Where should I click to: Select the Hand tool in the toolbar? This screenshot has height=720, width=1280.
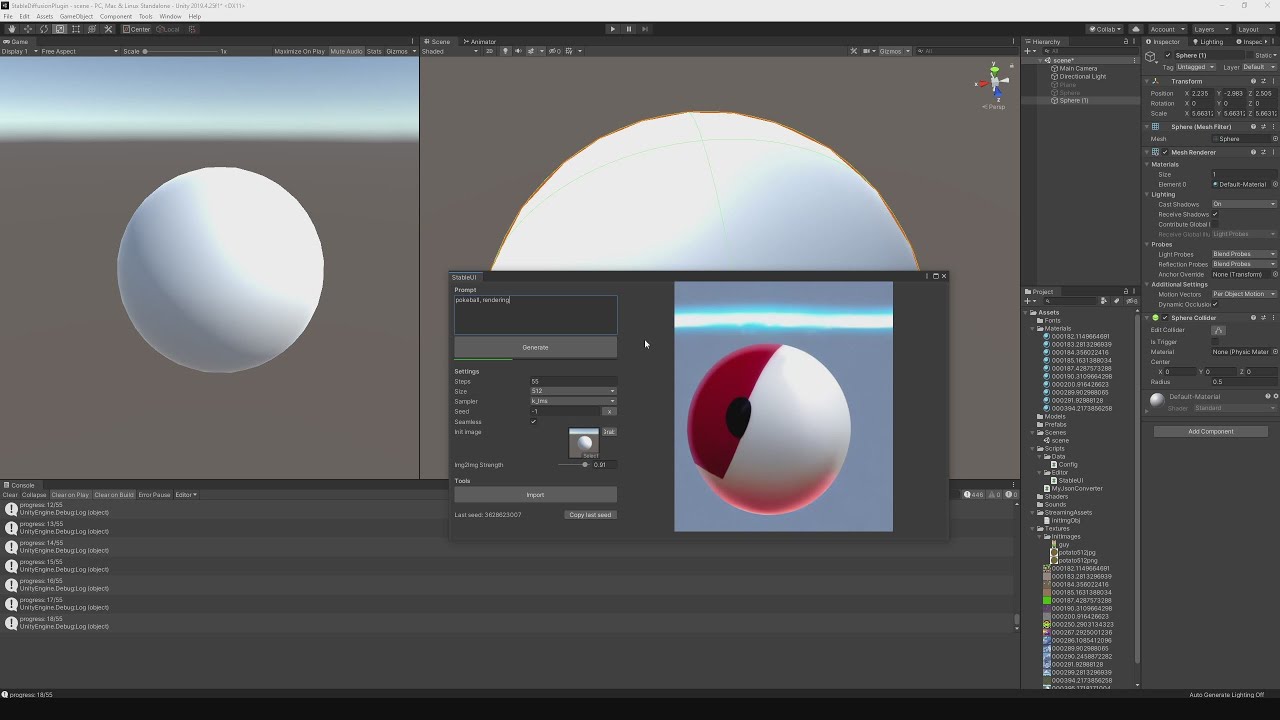coord(12,29)
